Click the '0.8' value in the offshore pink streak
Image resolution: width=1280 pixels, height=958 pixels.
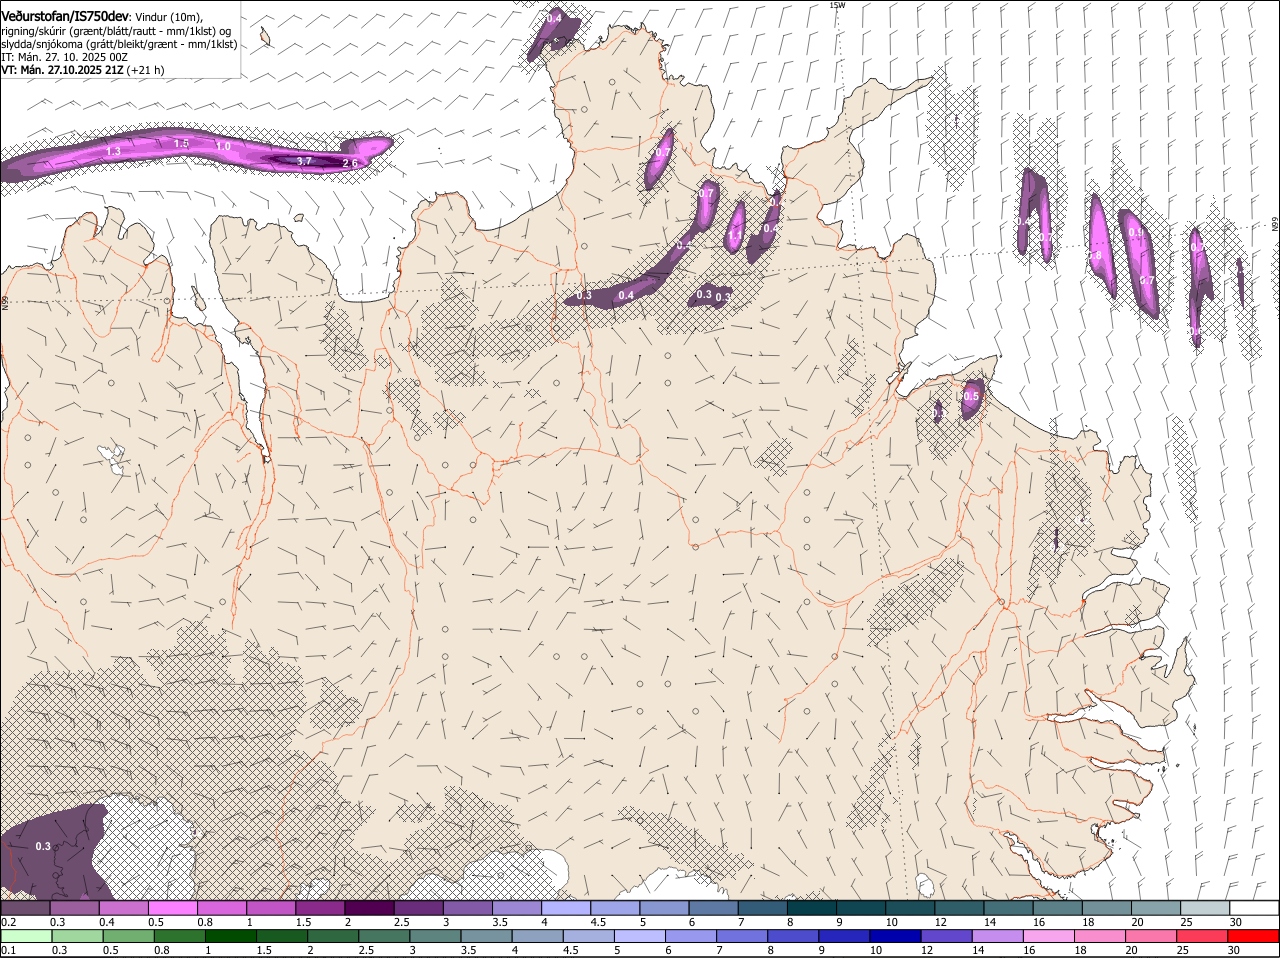[1095, 256]
